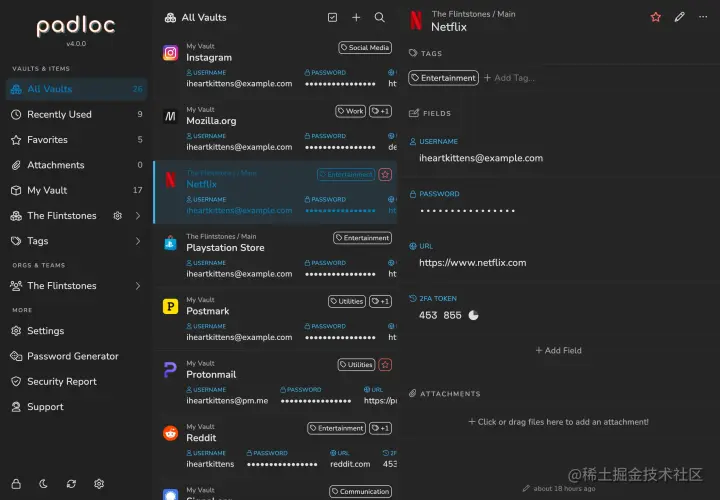
Task: Click the Instagram password dots in list
Action: point(340,84)
